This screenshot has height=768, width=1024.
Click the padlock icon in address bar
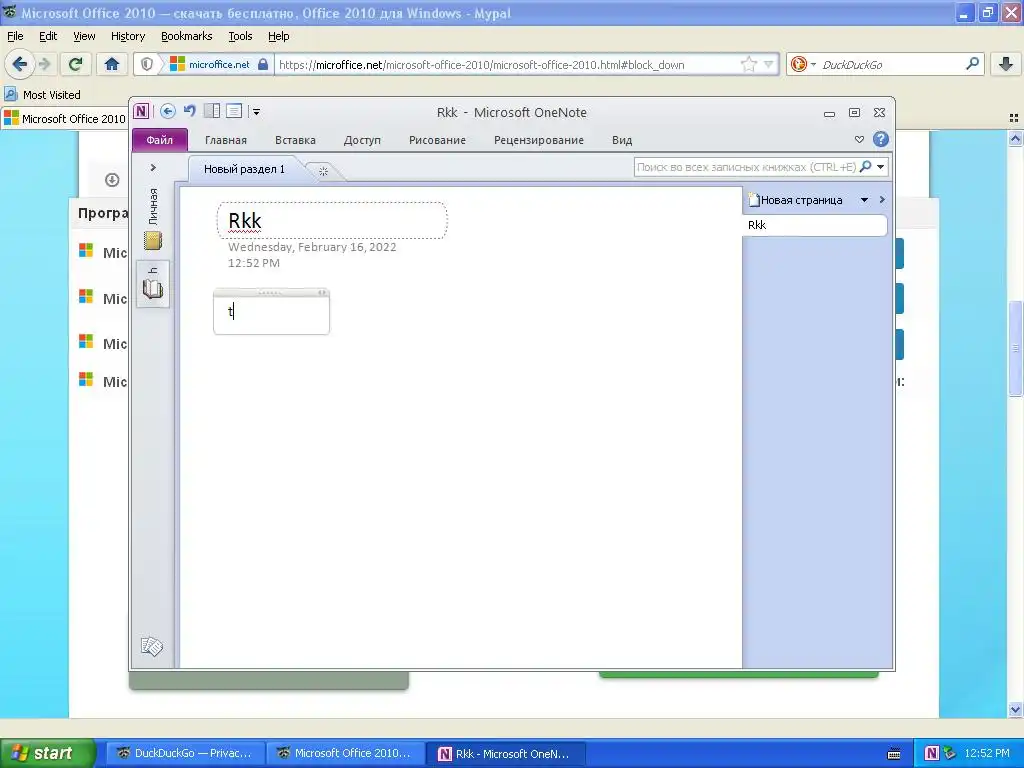263,64
